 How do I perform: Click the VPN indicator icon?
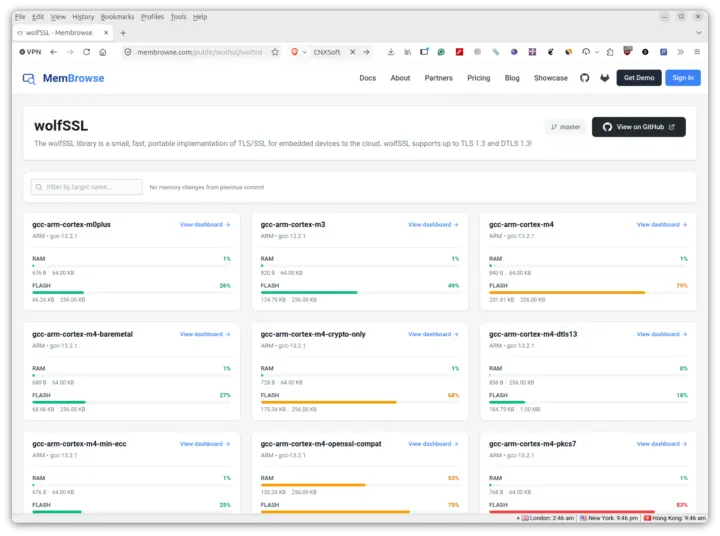[30, 52]
